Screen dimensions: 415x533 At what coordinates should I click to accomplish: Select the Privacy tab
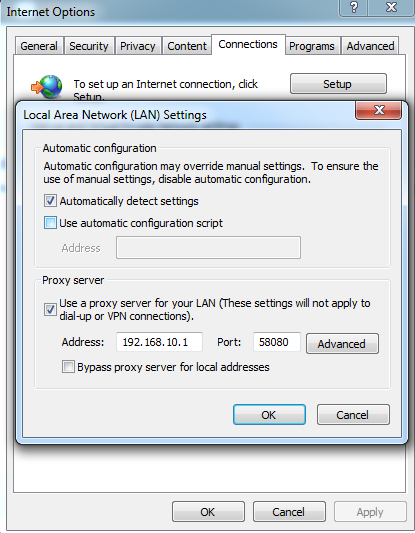138,46
